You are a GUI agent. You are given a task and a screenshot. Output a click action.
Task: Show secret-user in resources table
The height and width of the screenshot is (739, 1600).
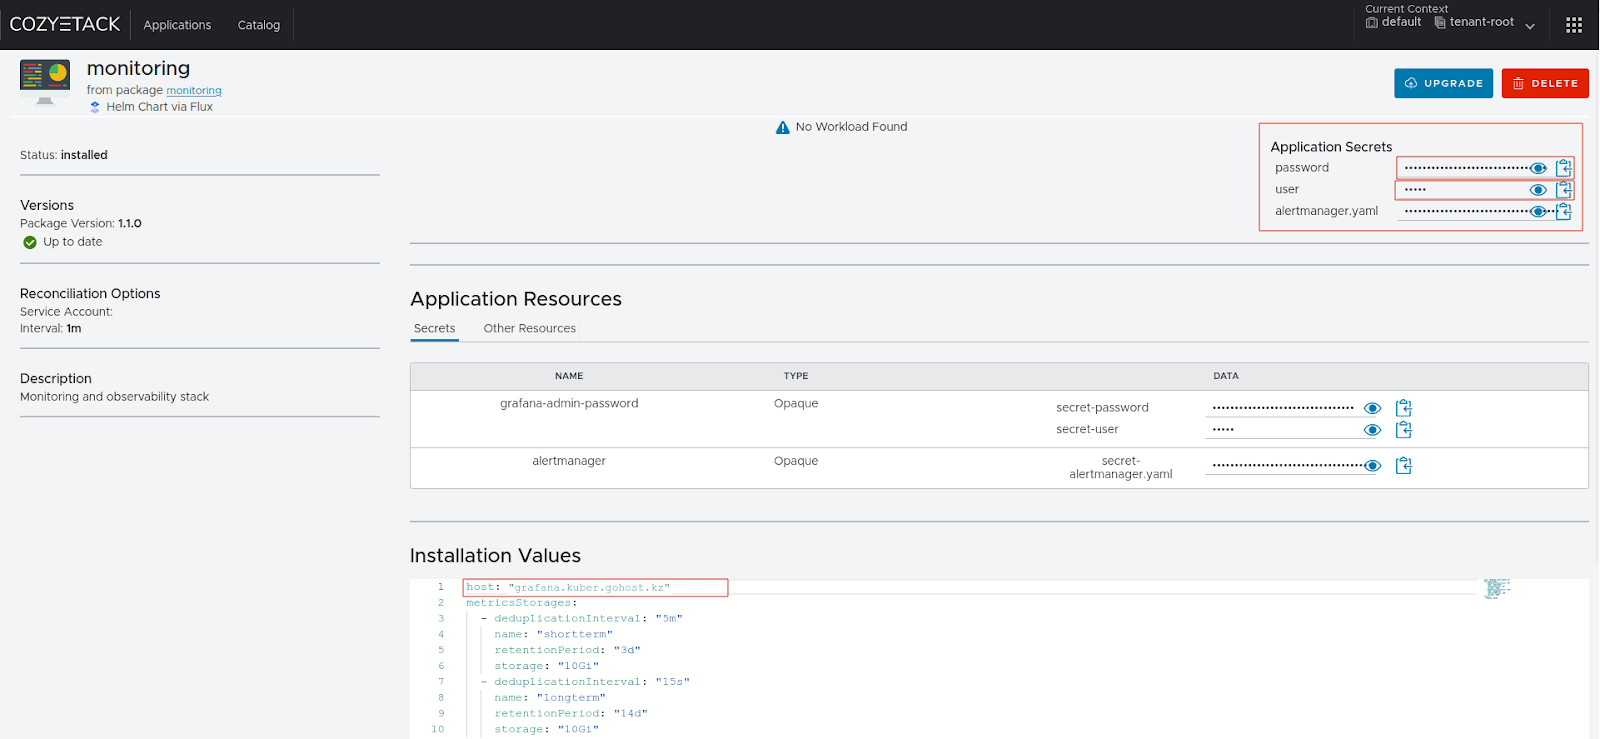tap(1373, 430)
